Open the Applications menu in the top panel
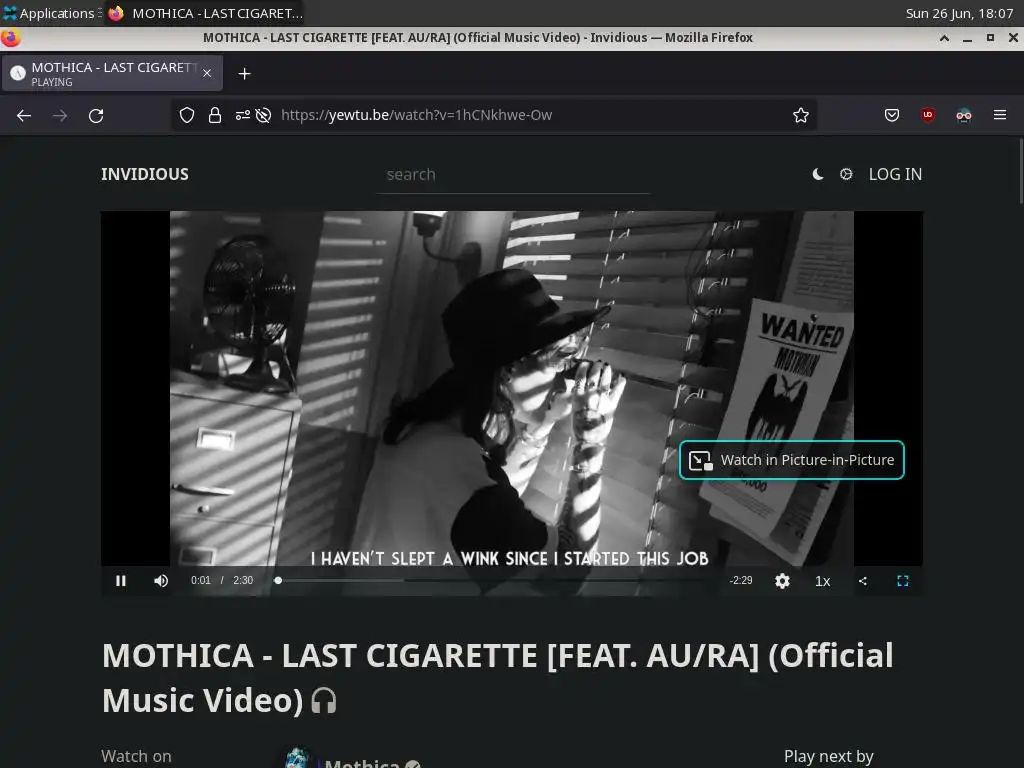 pyautogui.click(x=50, y=13)
